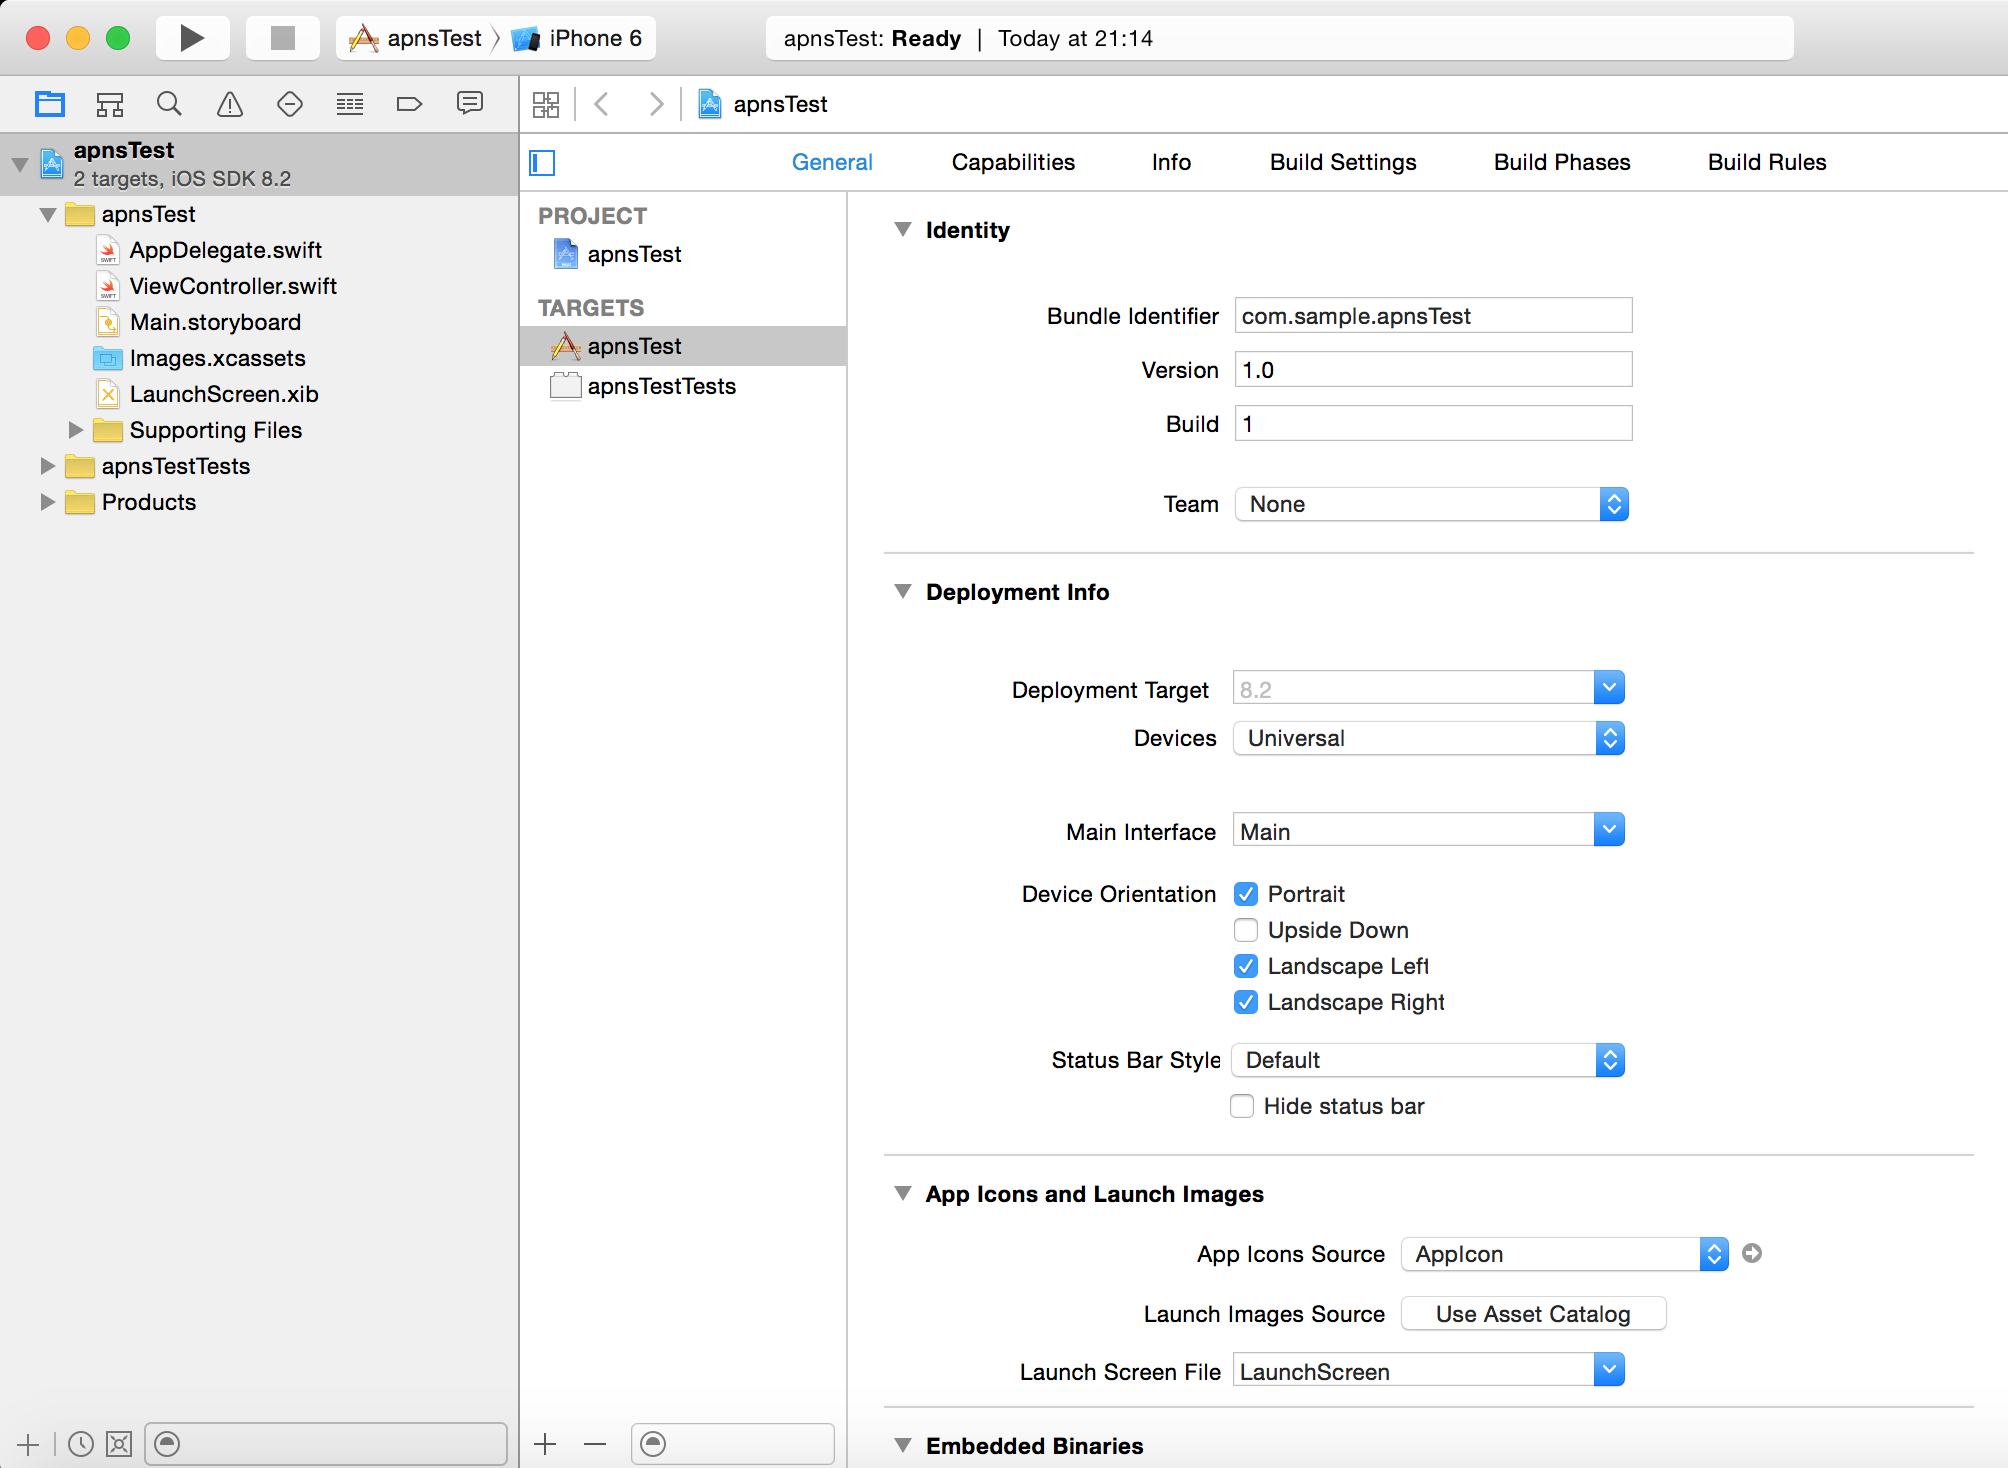Viewport: 2008px width, 1468px height.
Task: Collapse App Icons and Launch Images section
Action: (x=903, y=1194)
